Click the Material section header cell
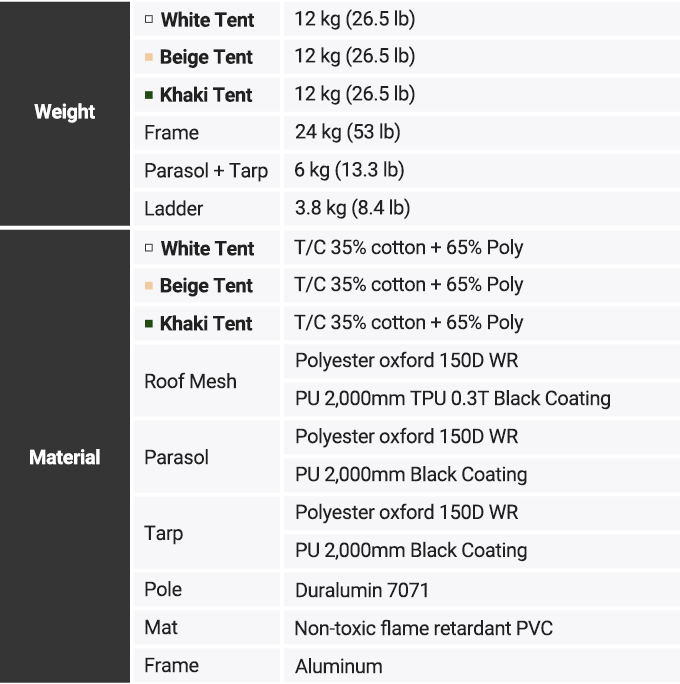The image size is (680, 684). coord(65,457)
